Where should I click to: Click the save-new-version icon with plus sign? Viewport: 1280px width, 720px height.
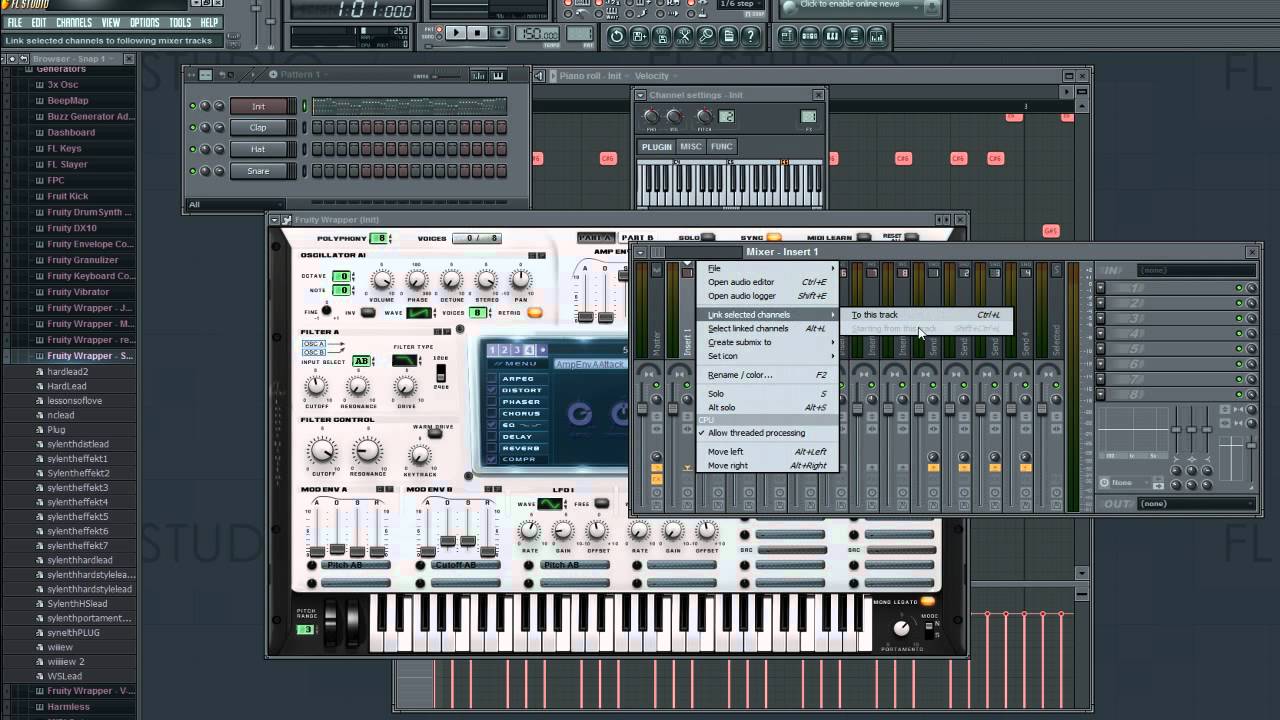640,36
